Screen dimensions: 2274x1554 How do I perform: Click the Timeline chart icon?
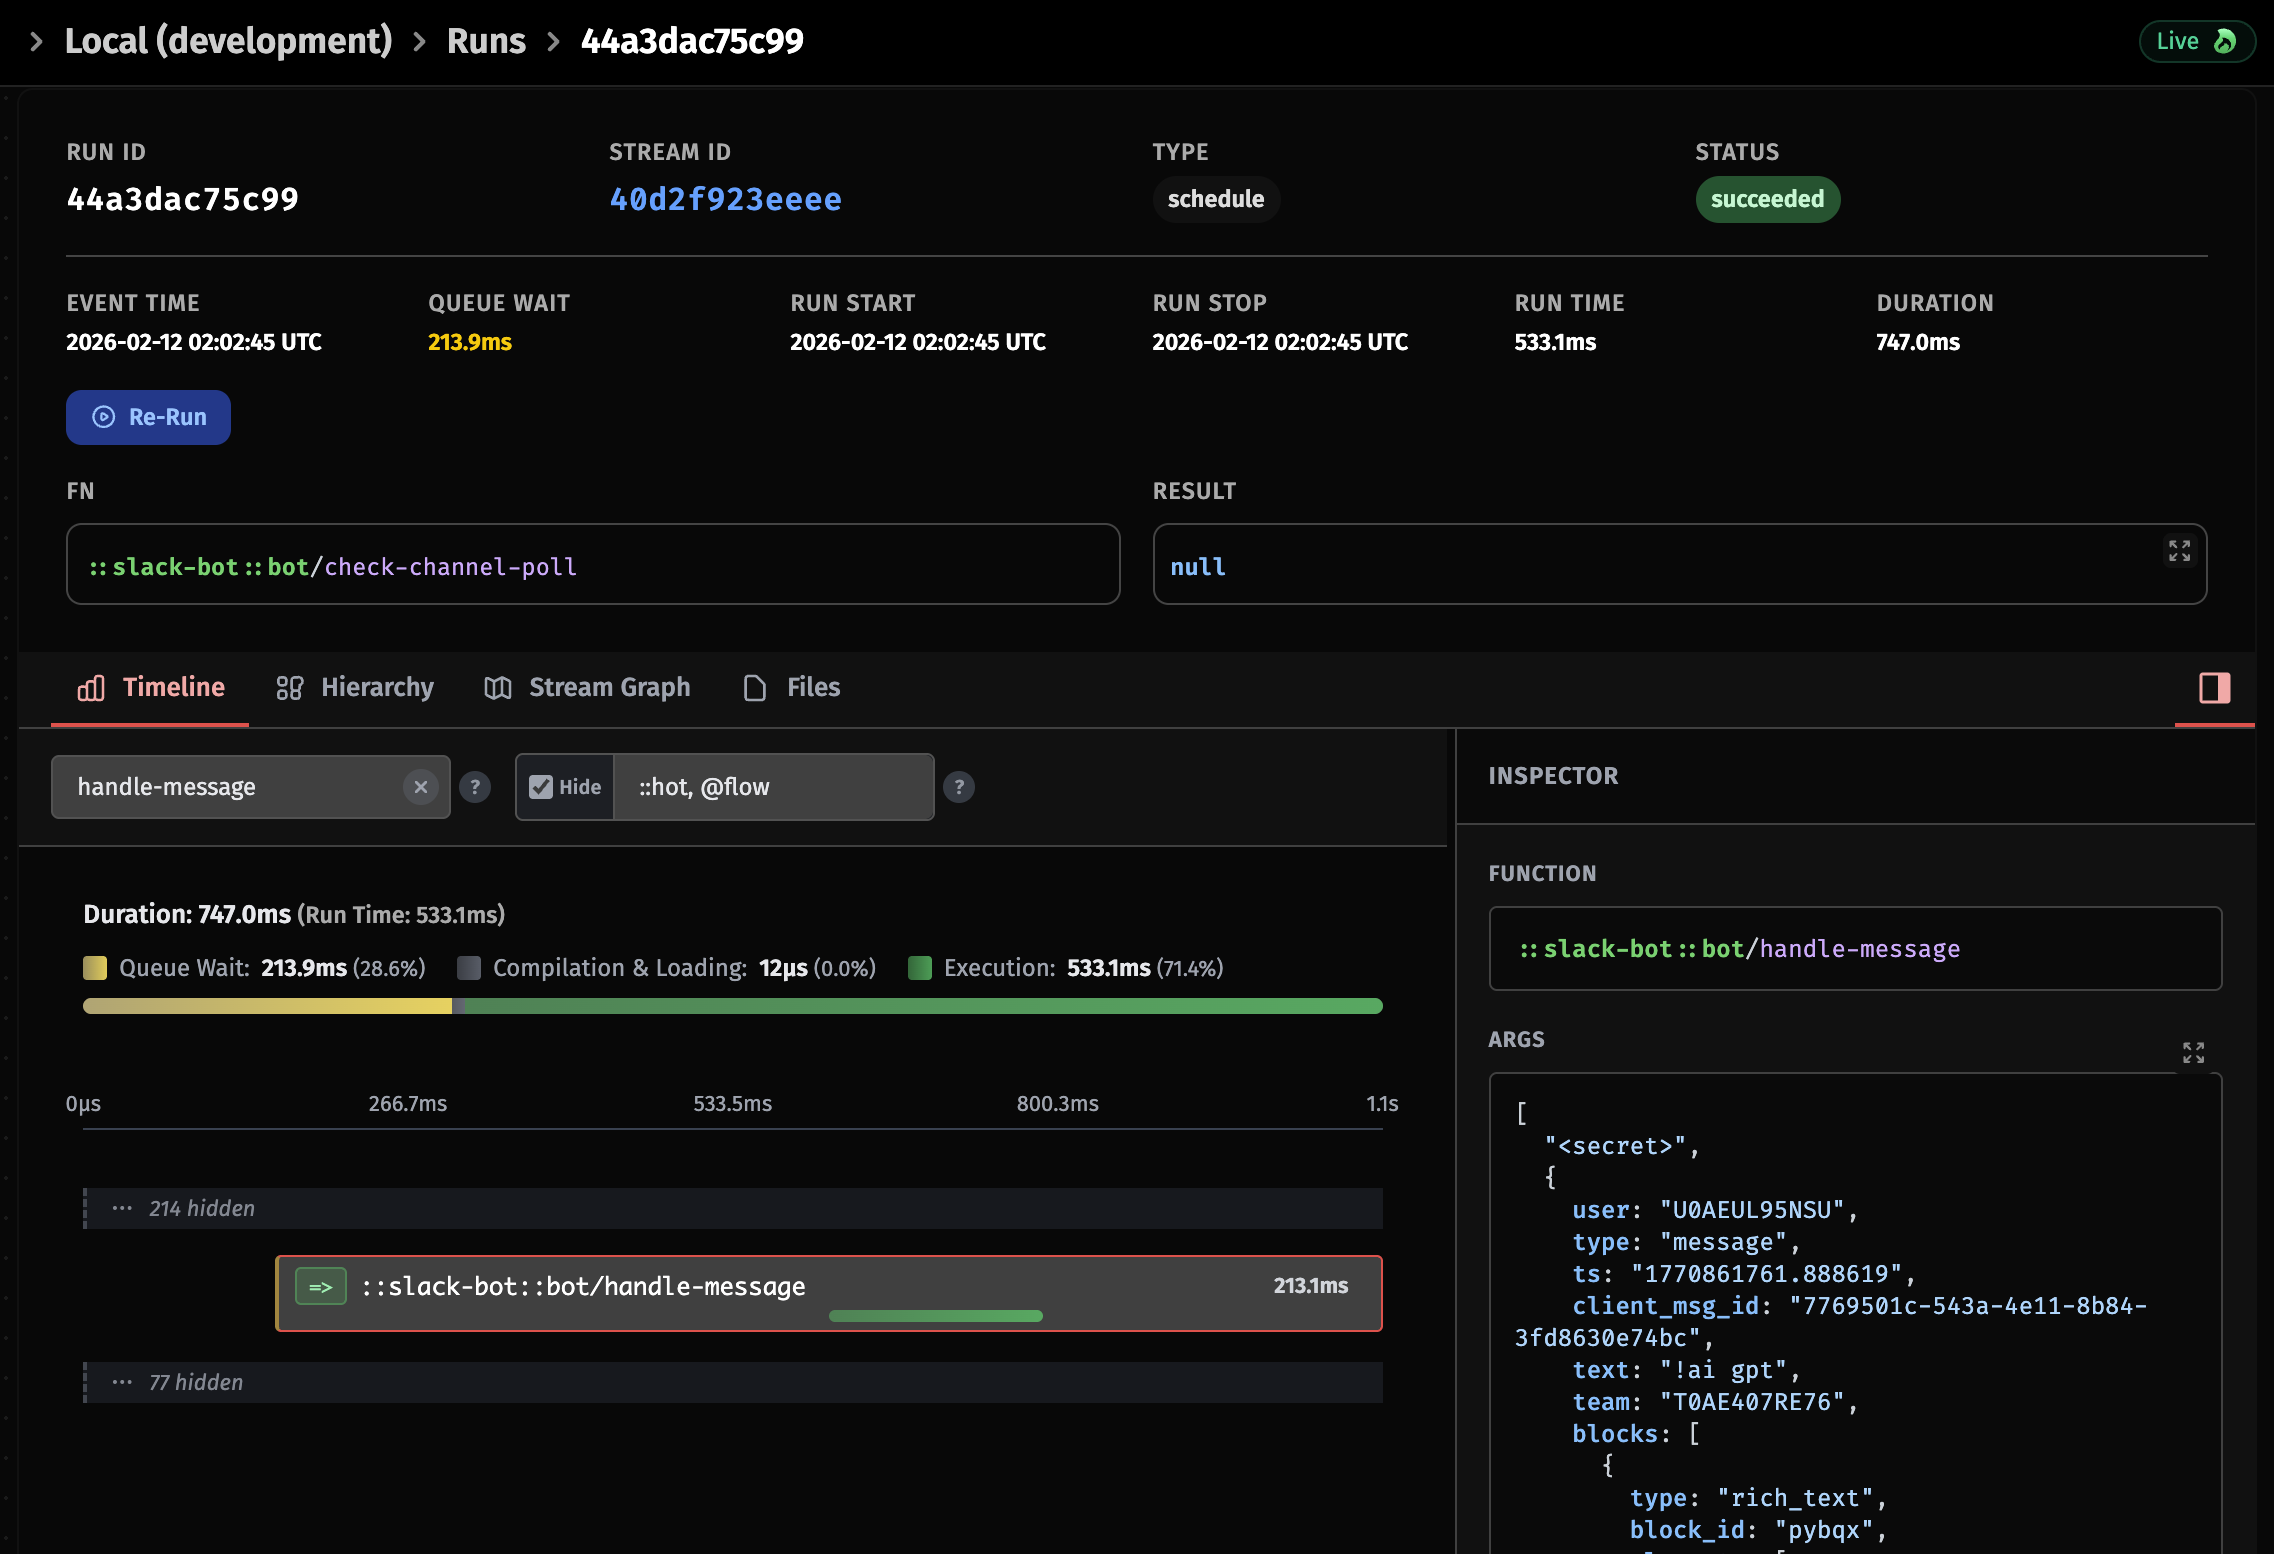click(x=91, y=687)
